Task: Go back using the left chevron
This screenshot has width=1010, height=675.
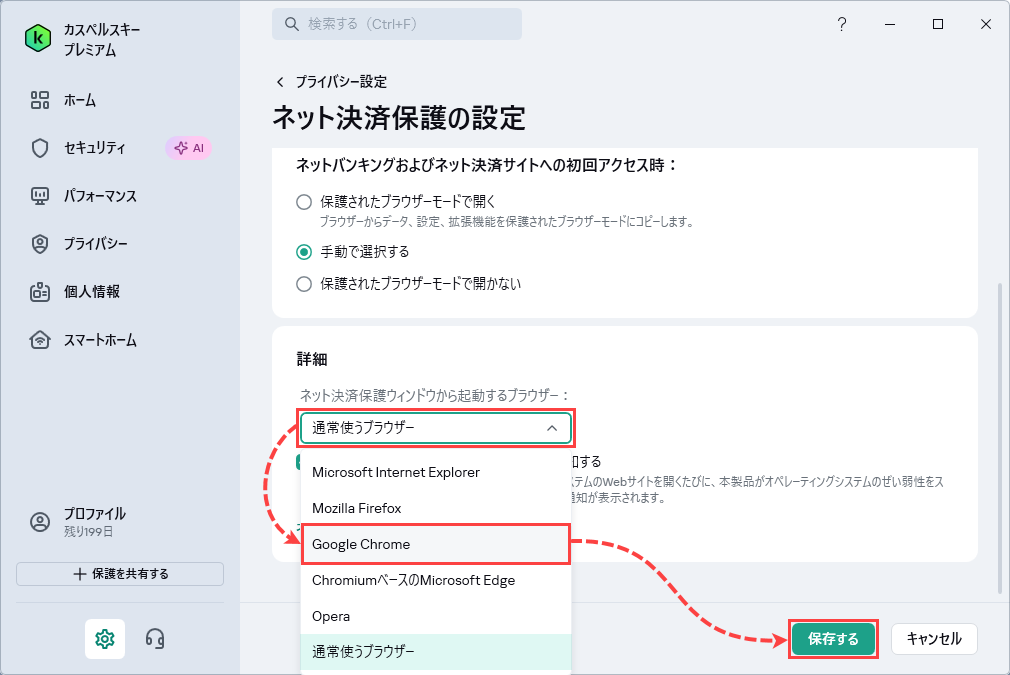Action: [280, 82]
